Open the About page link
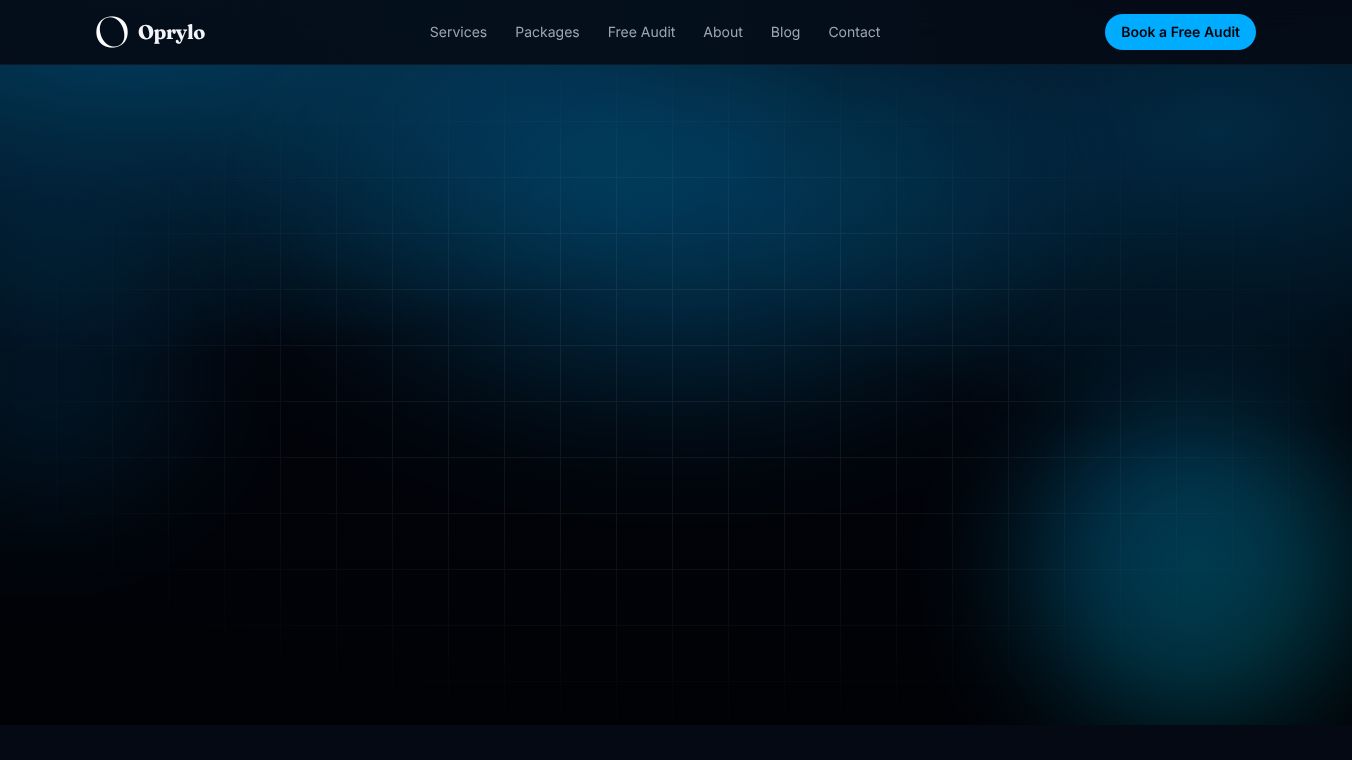Viewport: 1352px width, 760px height. coord(723,32)
